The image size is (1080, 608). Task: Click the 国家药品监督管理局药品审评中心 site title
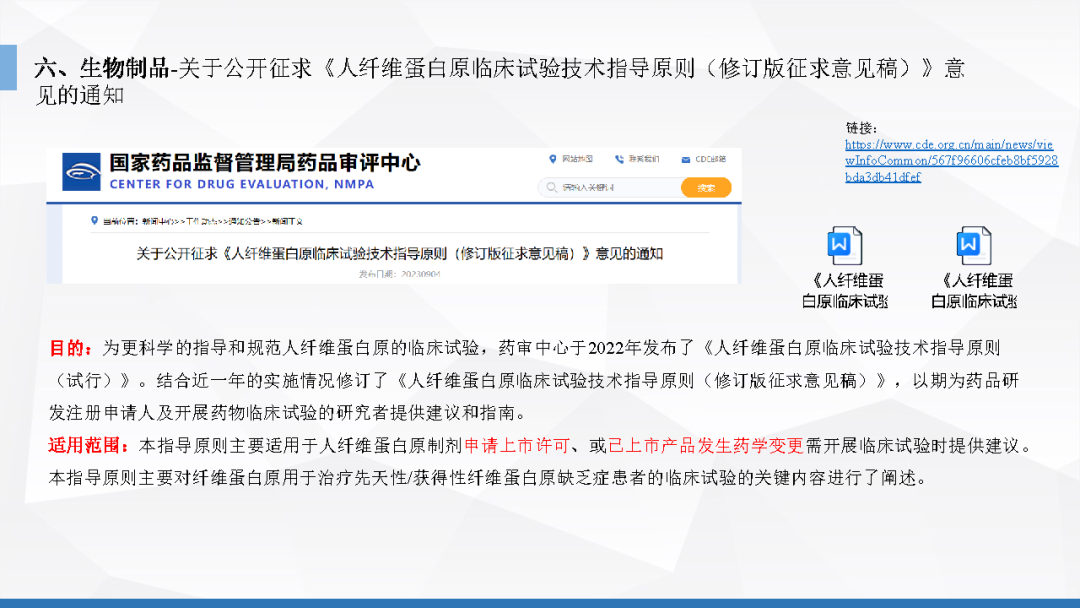coord(264,162)
